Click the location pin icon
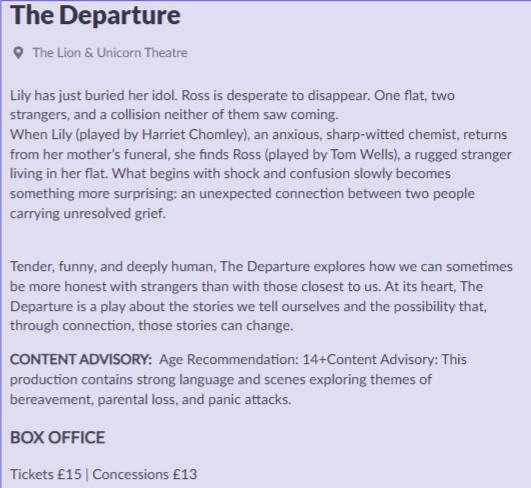Screen dimensions: 531x488 [x=18, y=53]
